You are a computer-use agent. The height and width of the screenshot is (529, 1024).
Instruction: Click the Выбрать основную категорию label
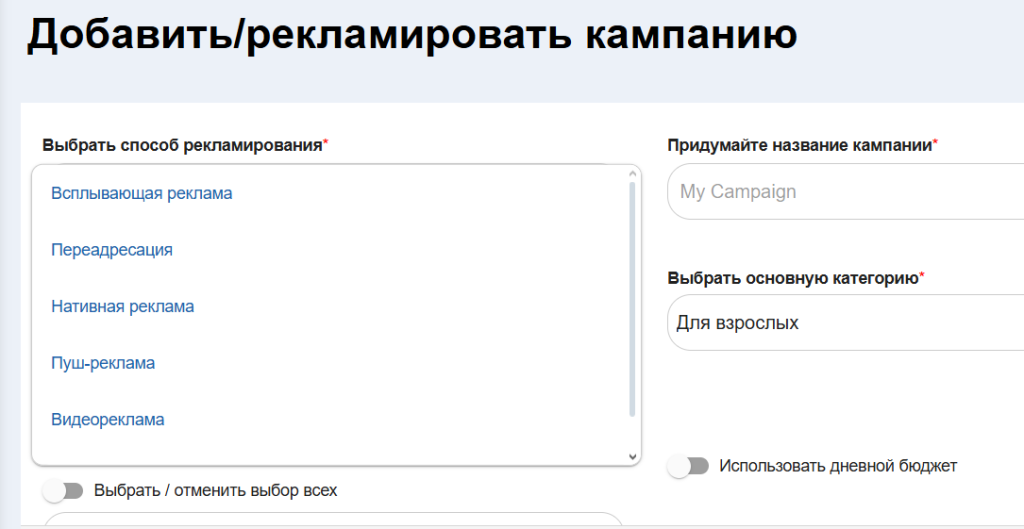pos(795,278)
